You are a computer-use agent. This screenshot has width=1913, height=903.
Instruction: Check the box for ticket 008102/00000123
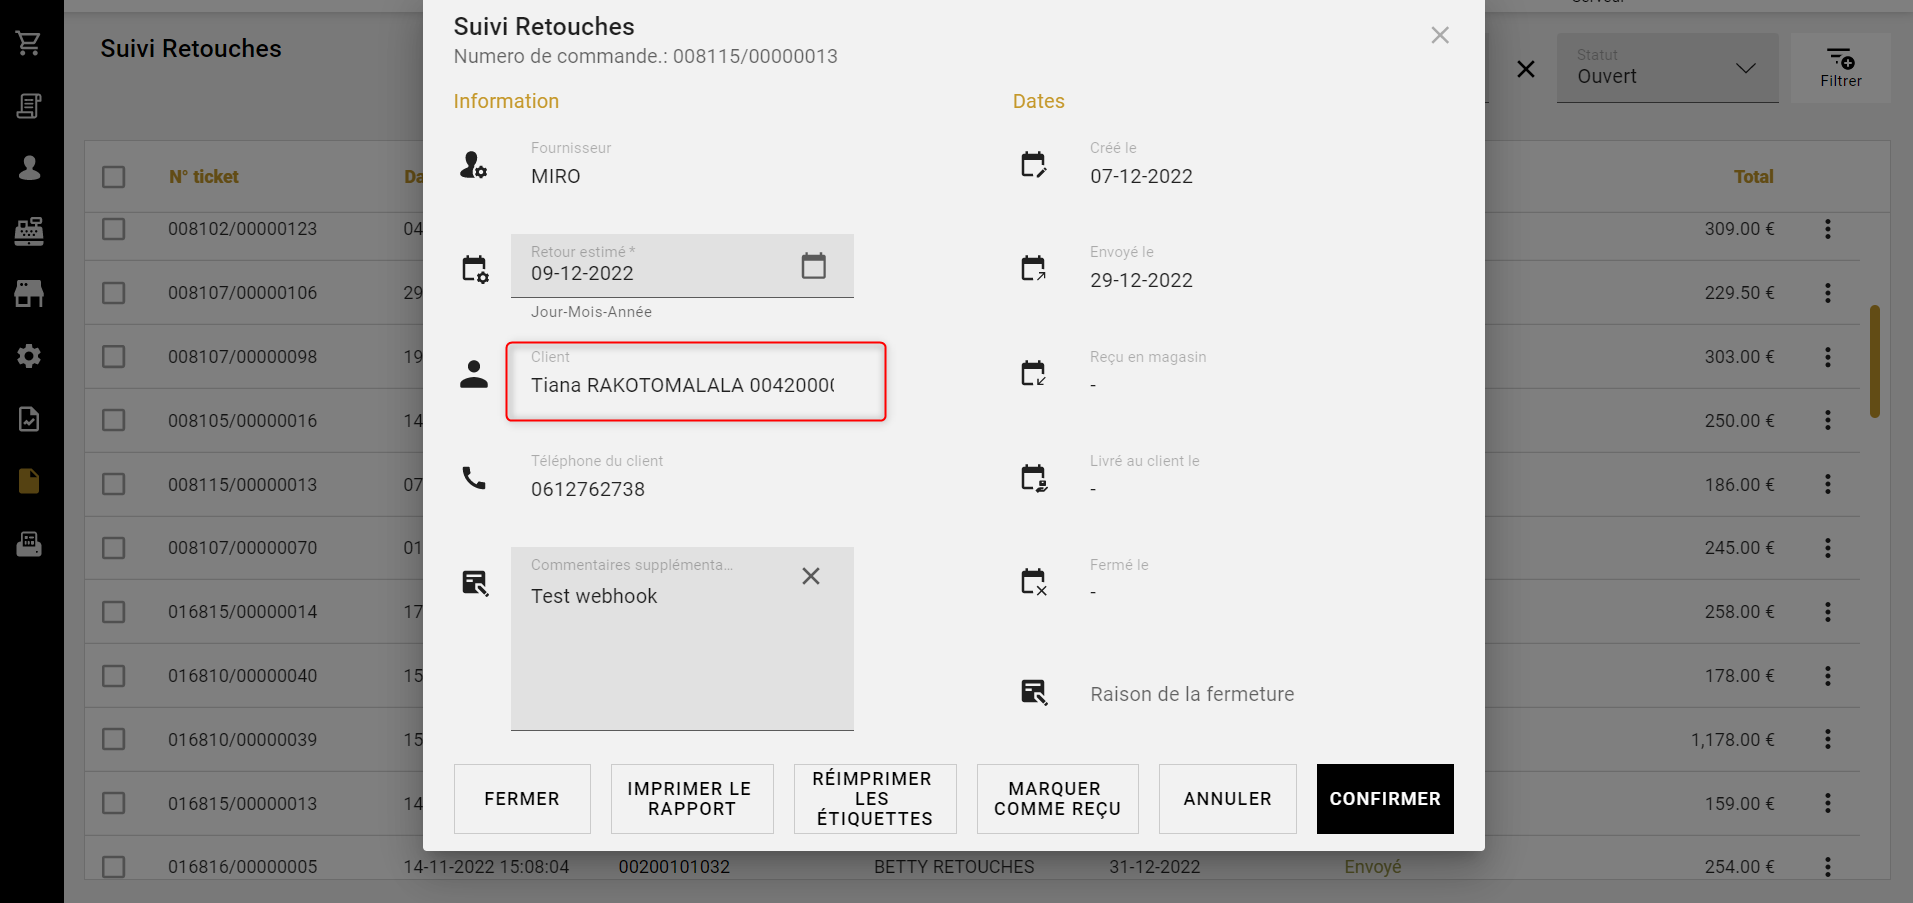tap(114, 229)
